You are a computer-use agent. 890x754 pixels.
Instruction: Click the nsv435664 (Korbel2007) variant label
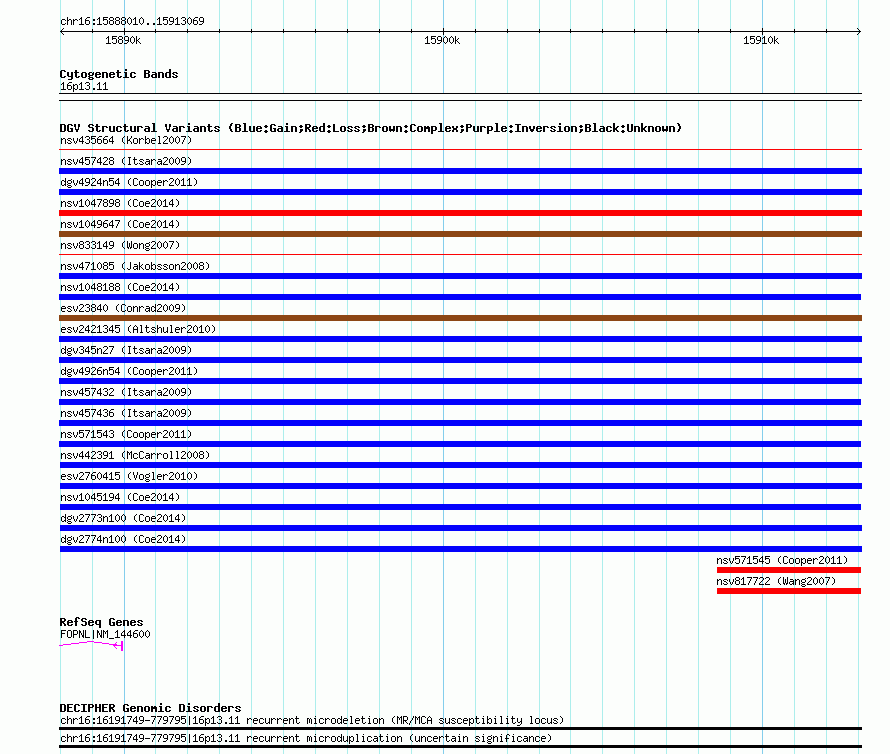tap(126, 140)
